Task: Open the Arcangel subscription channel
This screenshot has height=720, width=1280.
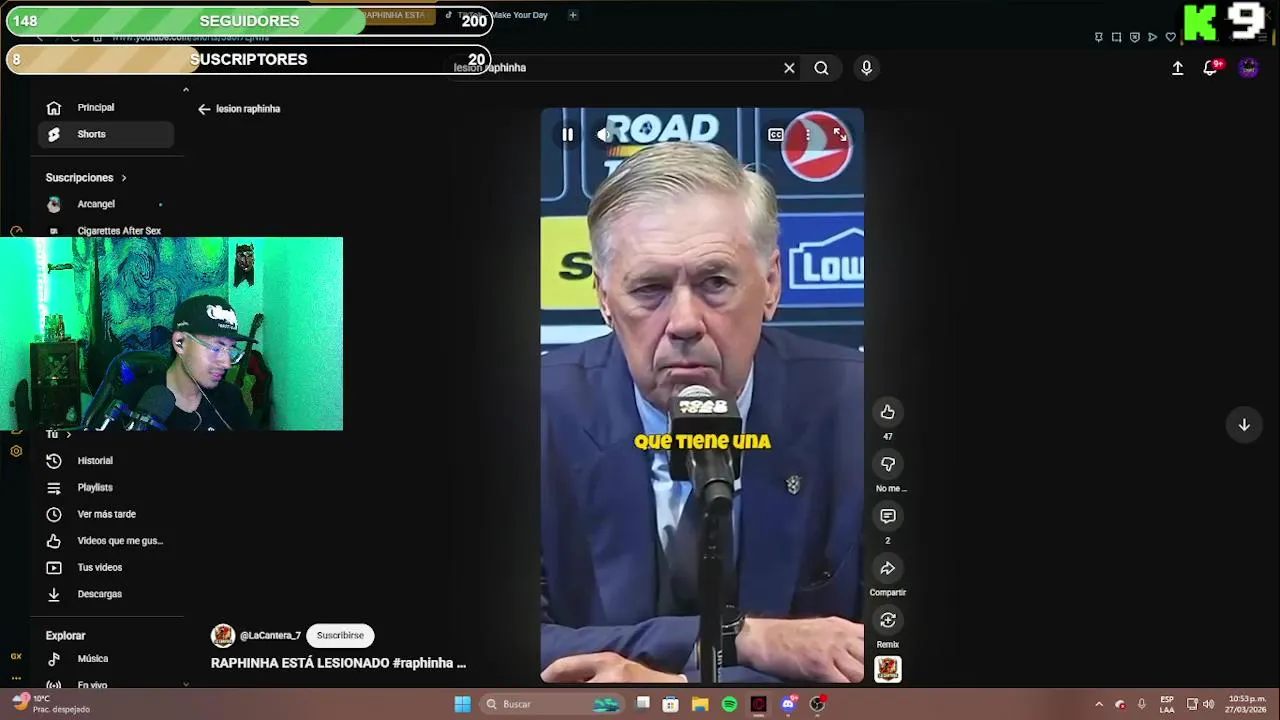Action: coord(106,204)
